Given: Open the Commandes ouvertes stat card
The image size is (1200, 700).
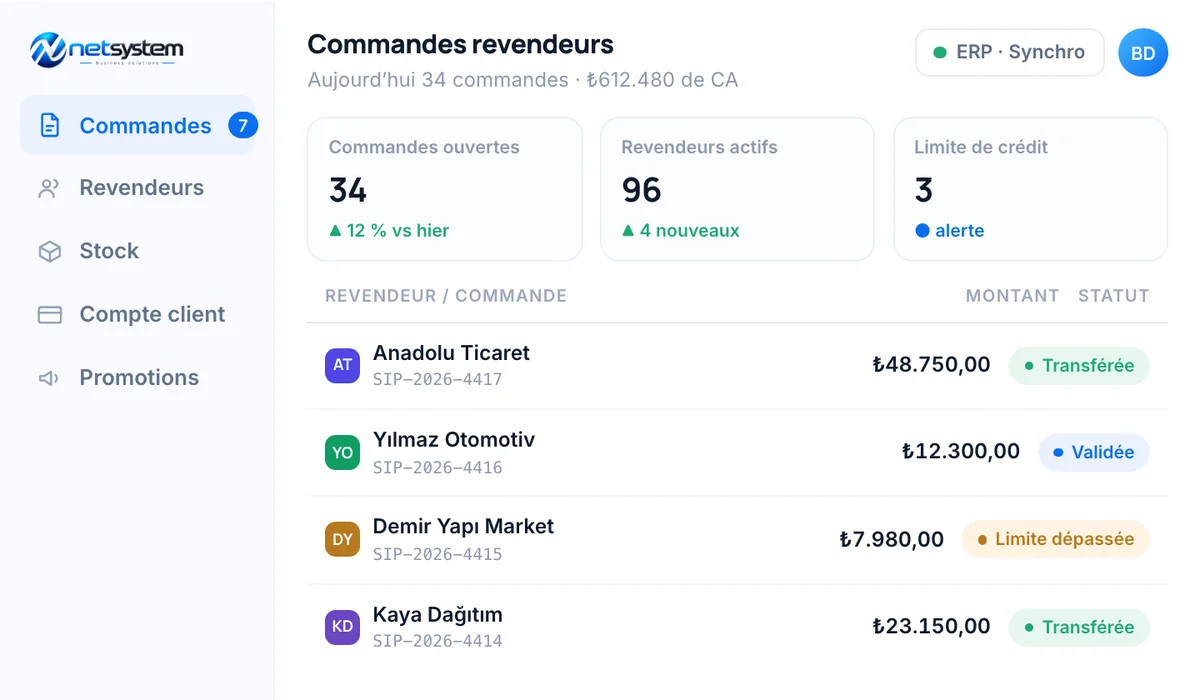Looking at the screenshot, I should 445,189.
